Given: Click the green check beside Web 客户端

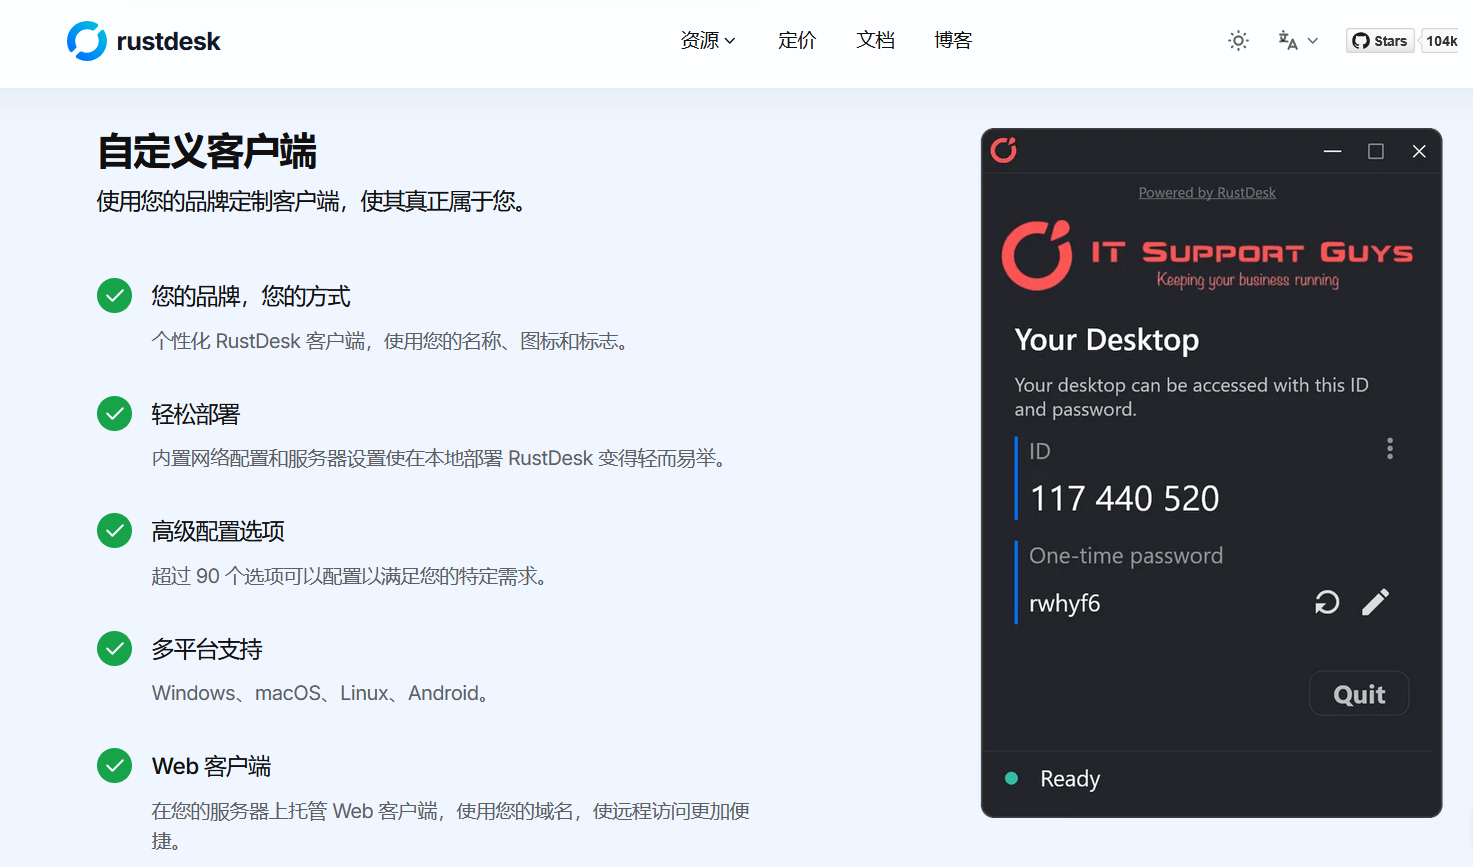Looking at the screenshot, I should pos(115,766).
